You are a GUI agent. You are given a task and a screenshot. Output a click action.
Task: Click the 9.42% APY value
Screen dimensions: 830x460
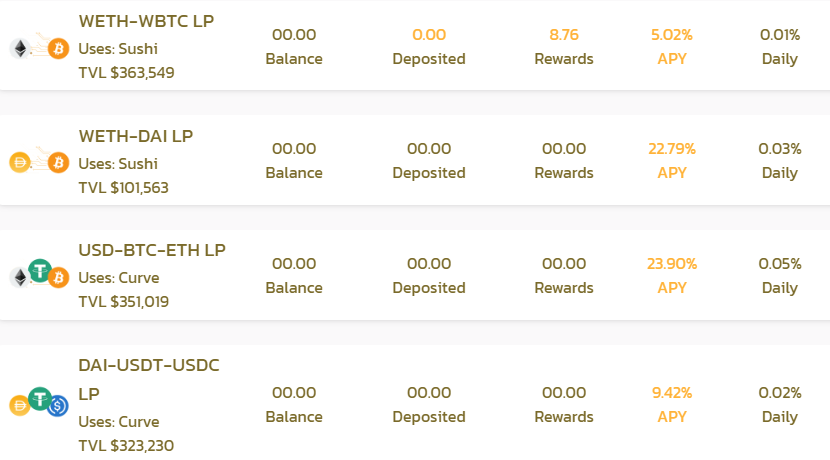pos(672,393)
